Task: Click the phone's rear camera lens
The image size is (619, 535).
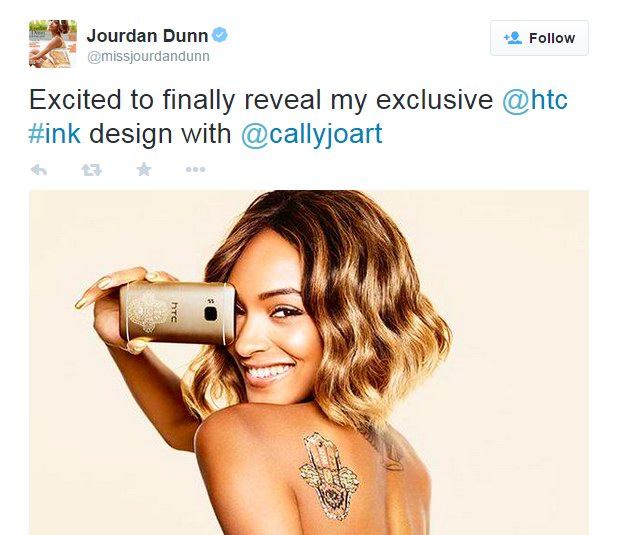Action: 211,314
